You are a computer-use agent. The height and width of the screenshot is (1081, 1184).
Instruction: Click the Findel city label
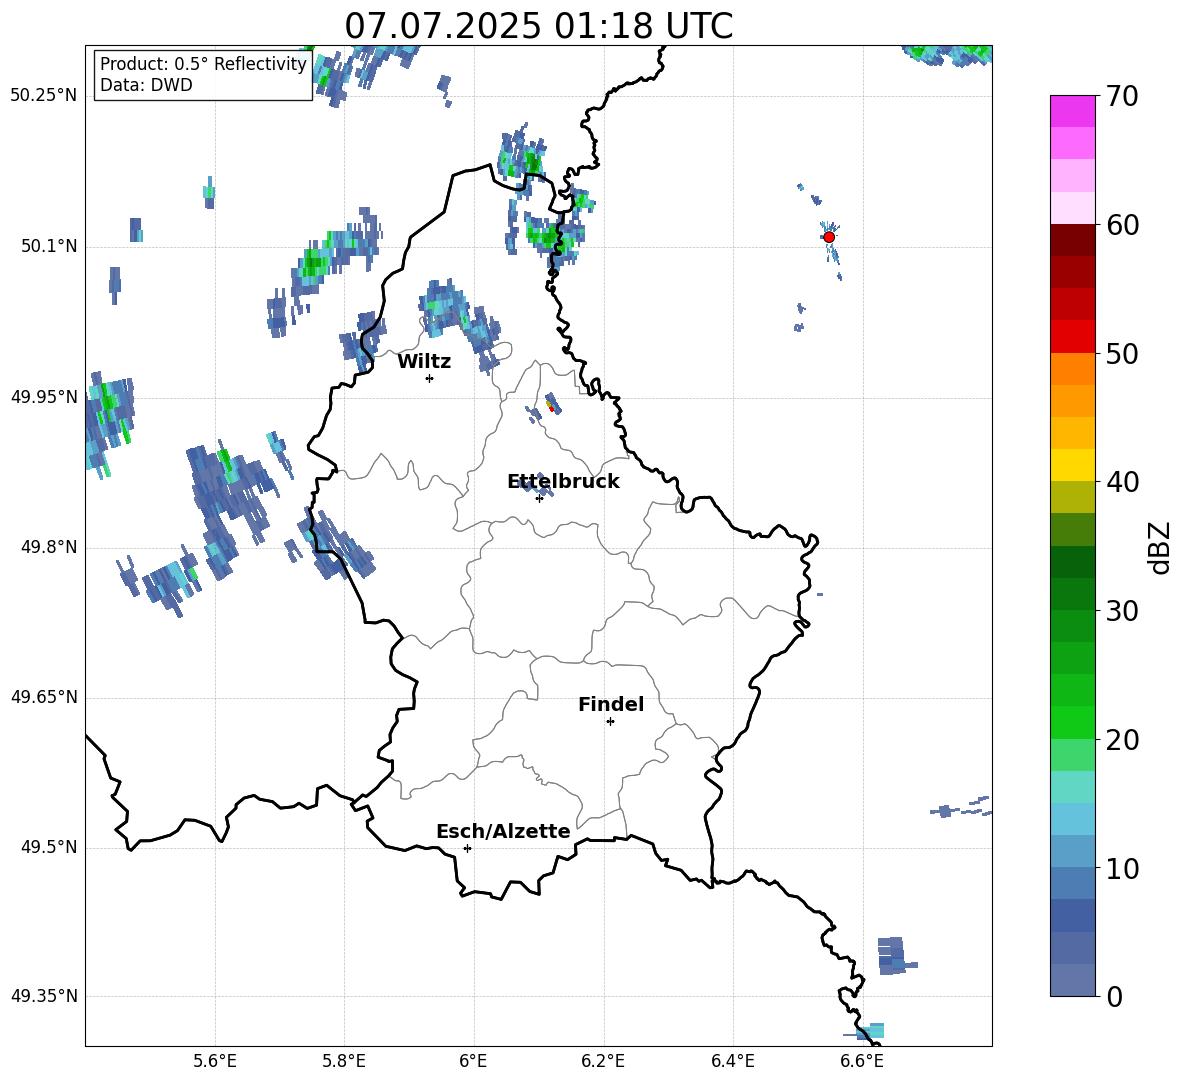[611, 704]
